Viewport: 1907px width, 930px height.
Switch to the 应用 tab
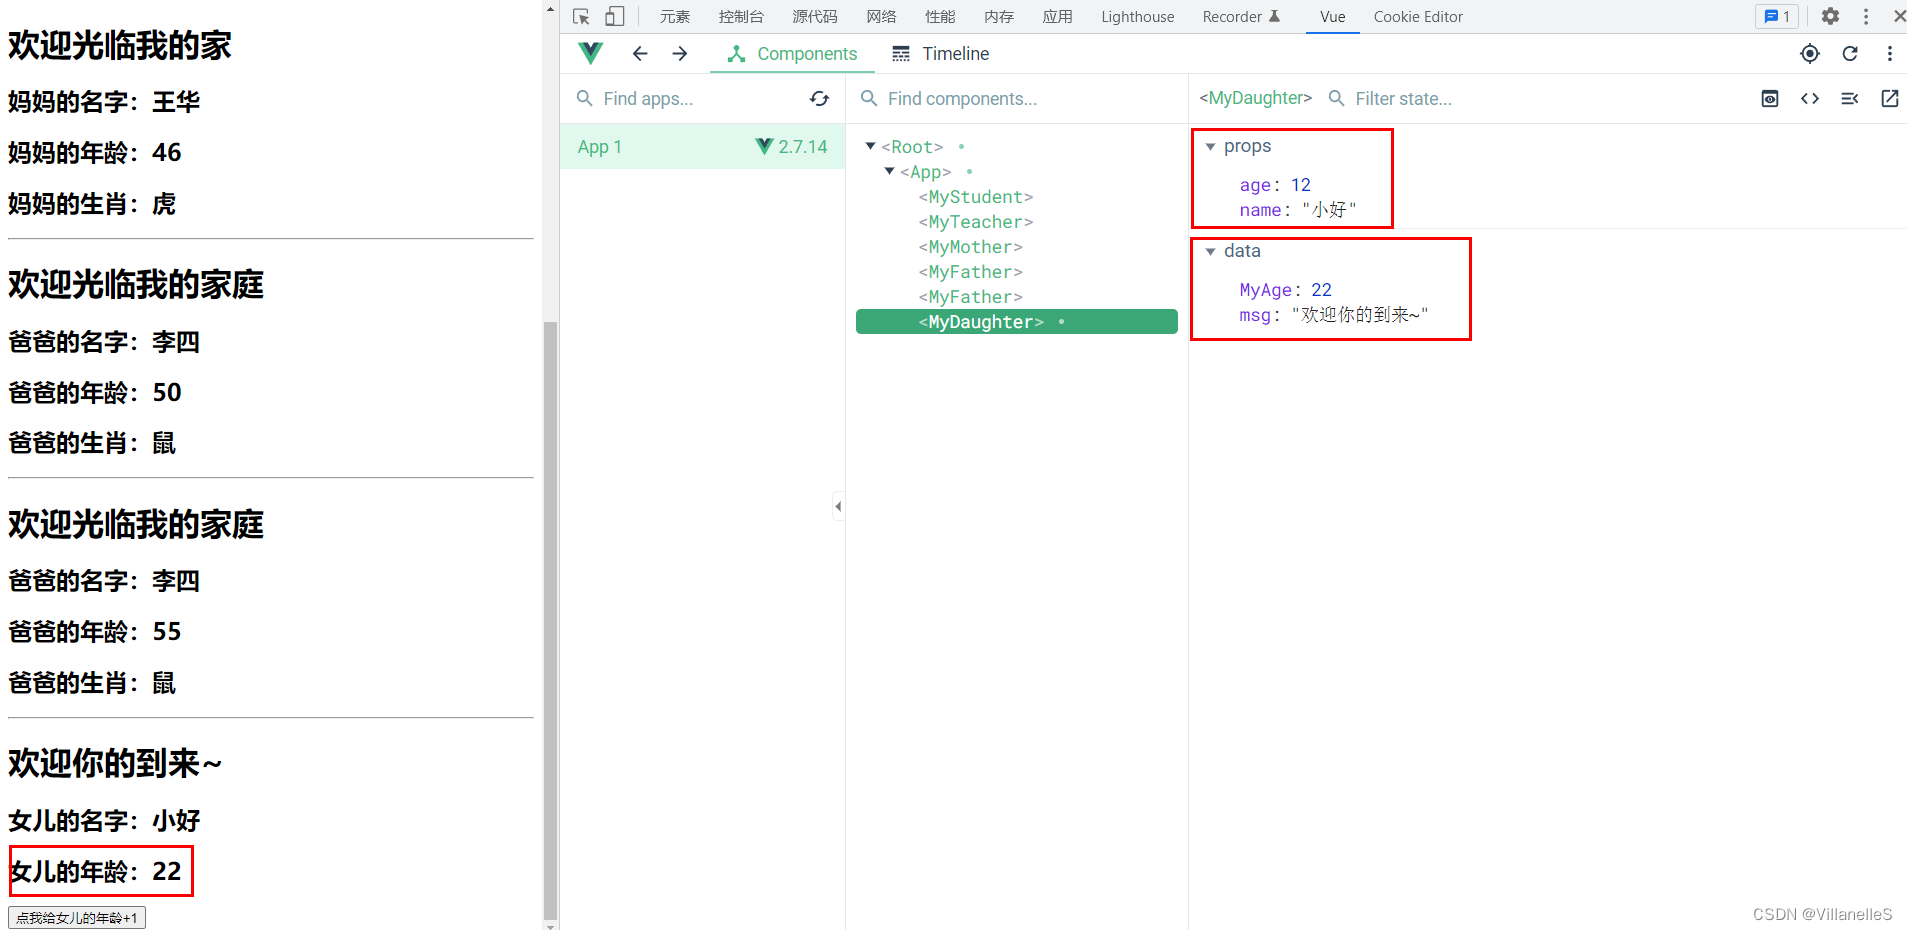click(1057, 17)
